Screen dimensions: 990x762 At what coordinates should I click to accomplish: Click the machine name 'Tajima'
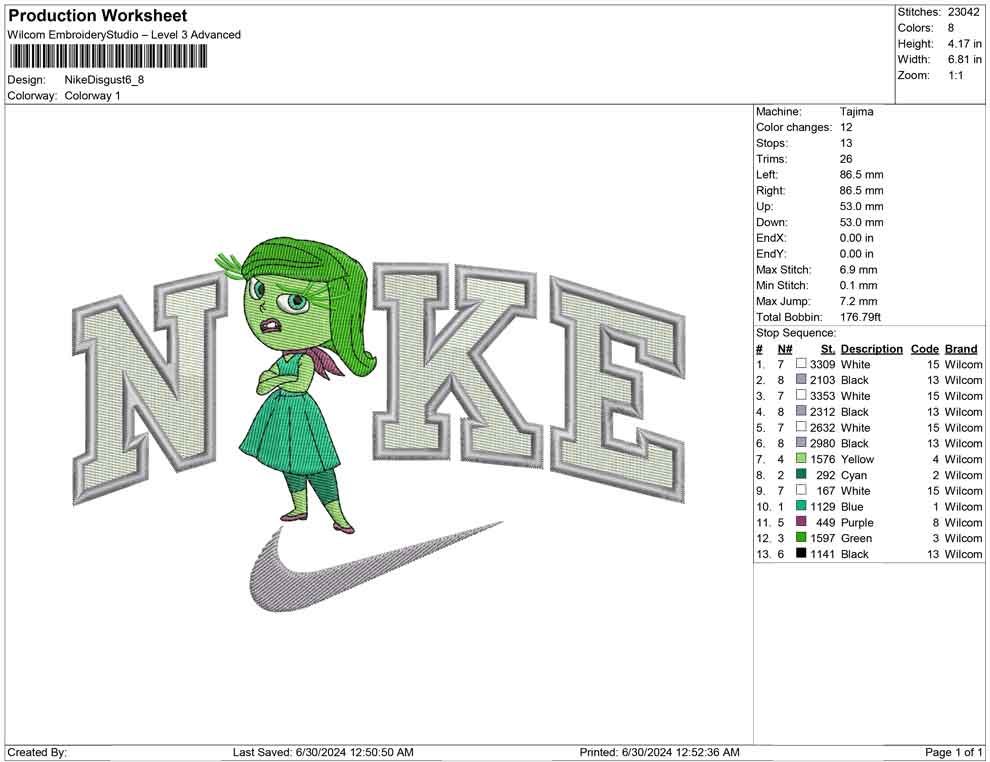pos(857,111)
